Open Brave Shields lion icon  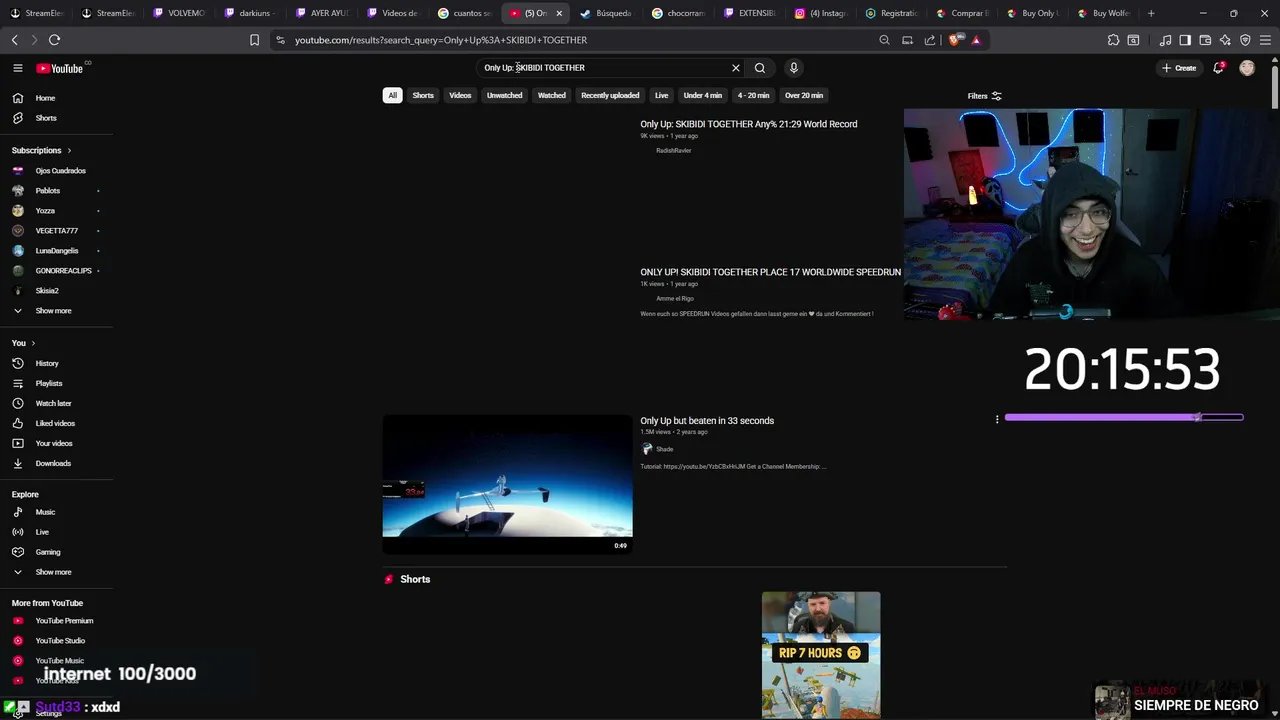tap(955, 40)
